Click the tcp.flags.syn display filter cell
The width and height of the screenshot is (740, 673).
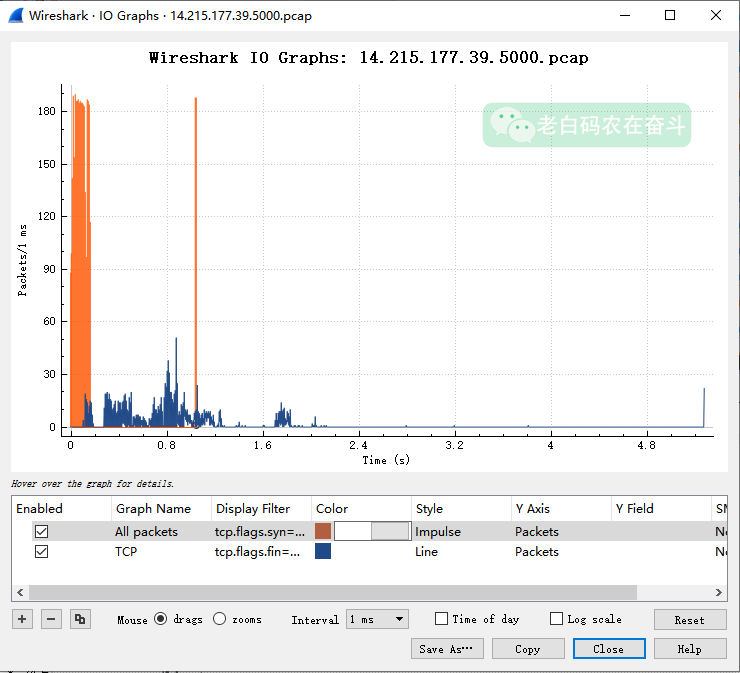[x=260, y=531]
